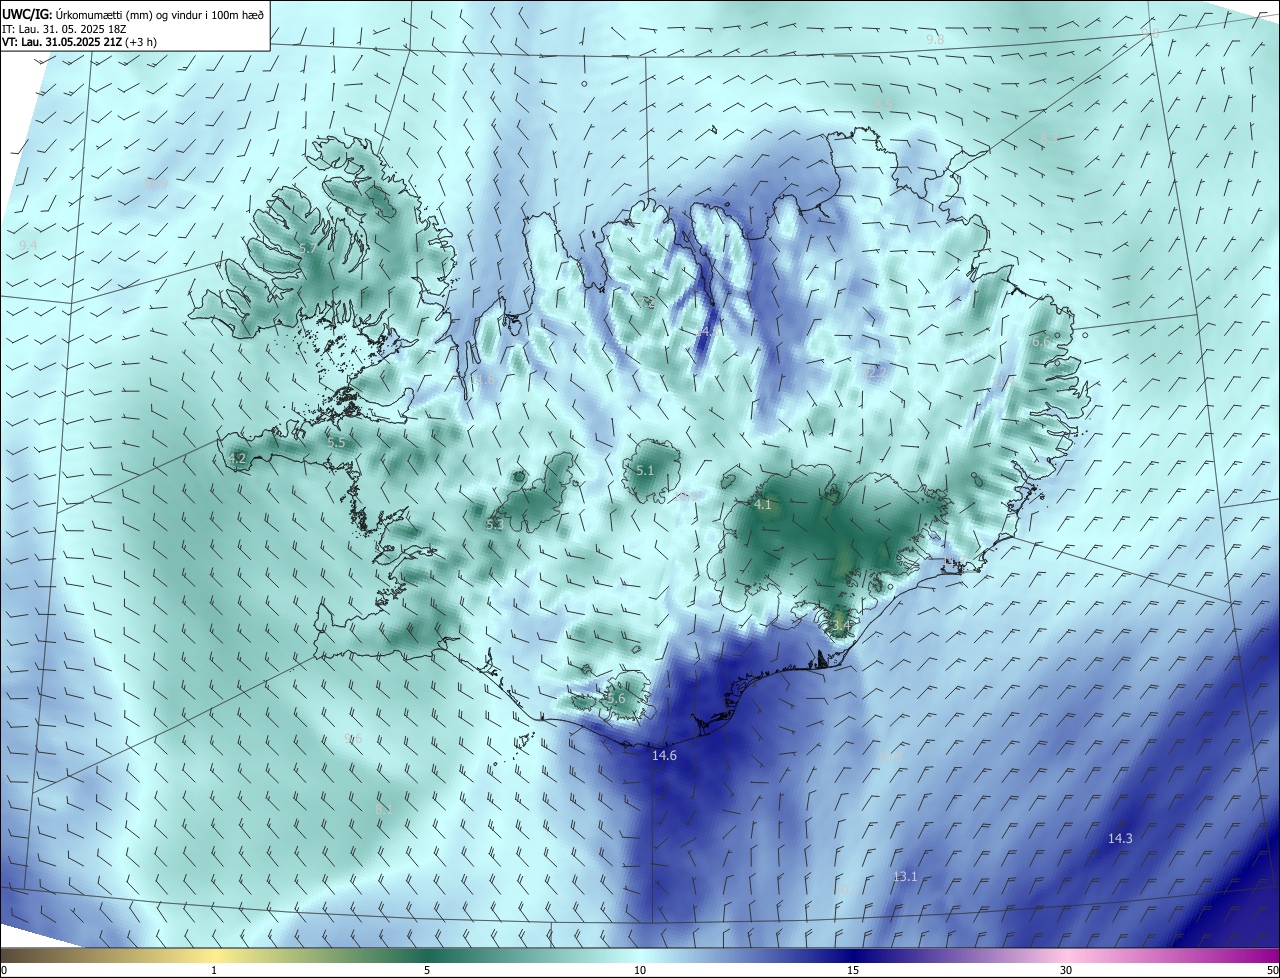Click the 5.7 value in the Westfjords
The image size is (1280, 978).
pyautogui.click(x=307, y=248)
